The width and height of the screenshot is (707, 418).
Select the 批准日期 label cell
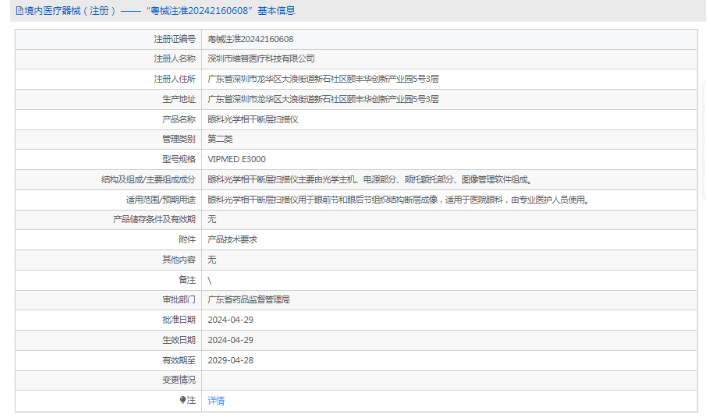108,320
